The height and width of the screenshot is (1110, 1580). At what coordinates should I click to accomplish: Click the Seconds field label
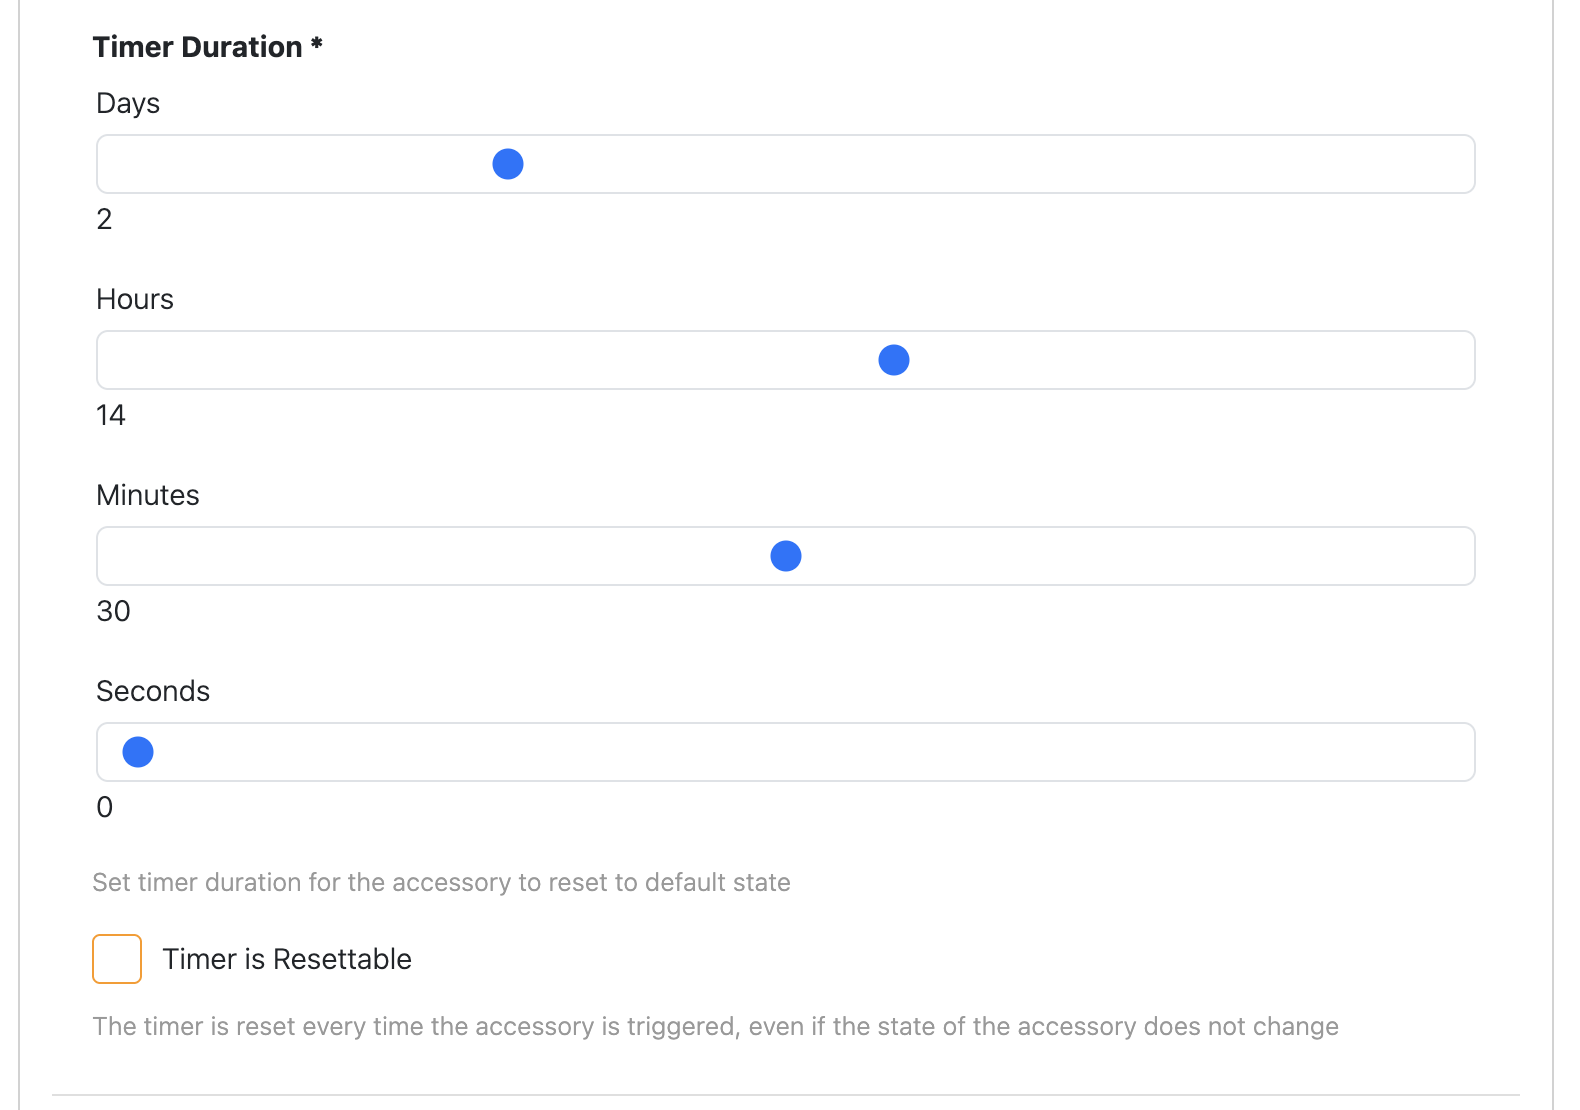tap(153, 691)
